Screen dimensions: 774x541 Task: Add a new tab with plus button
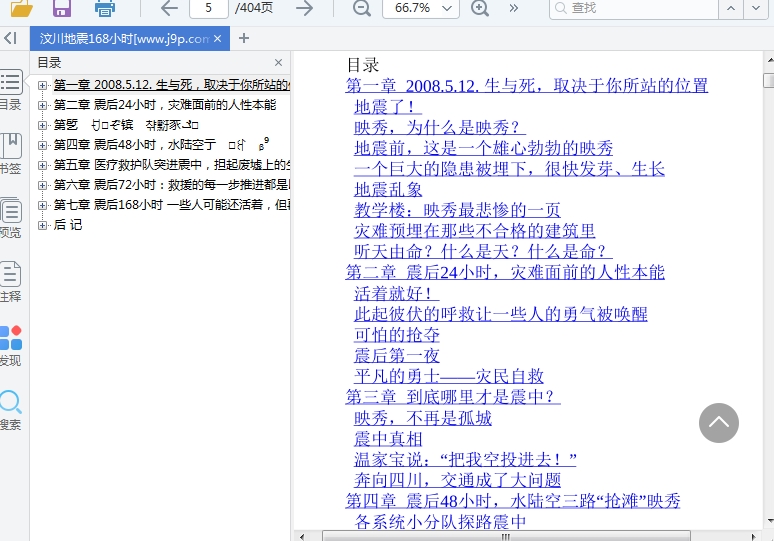point(244,39)
